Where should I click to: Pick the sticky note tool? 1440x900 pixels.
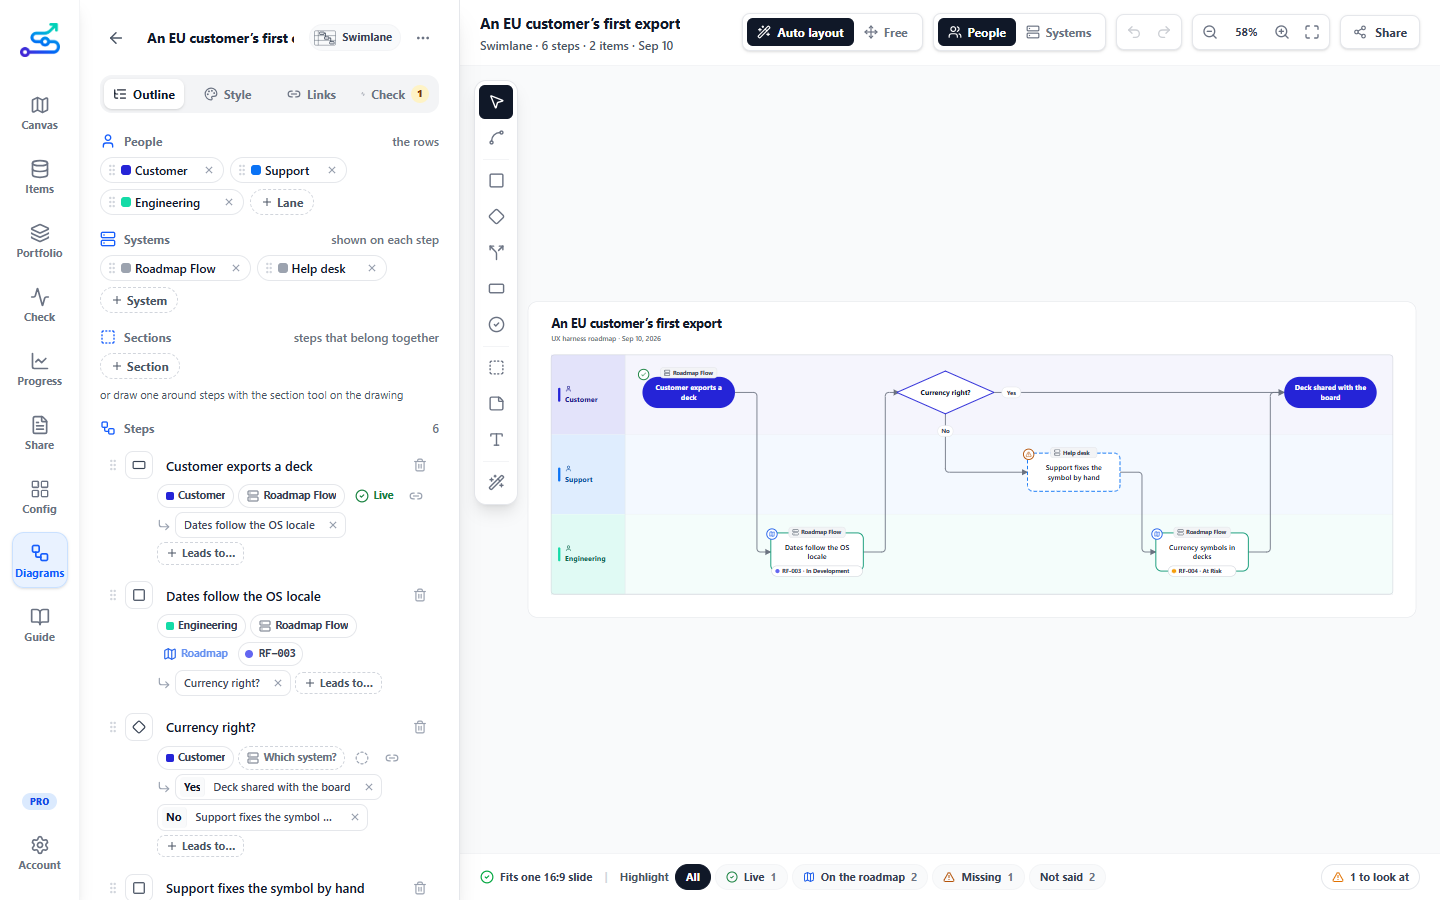(496, 404)
